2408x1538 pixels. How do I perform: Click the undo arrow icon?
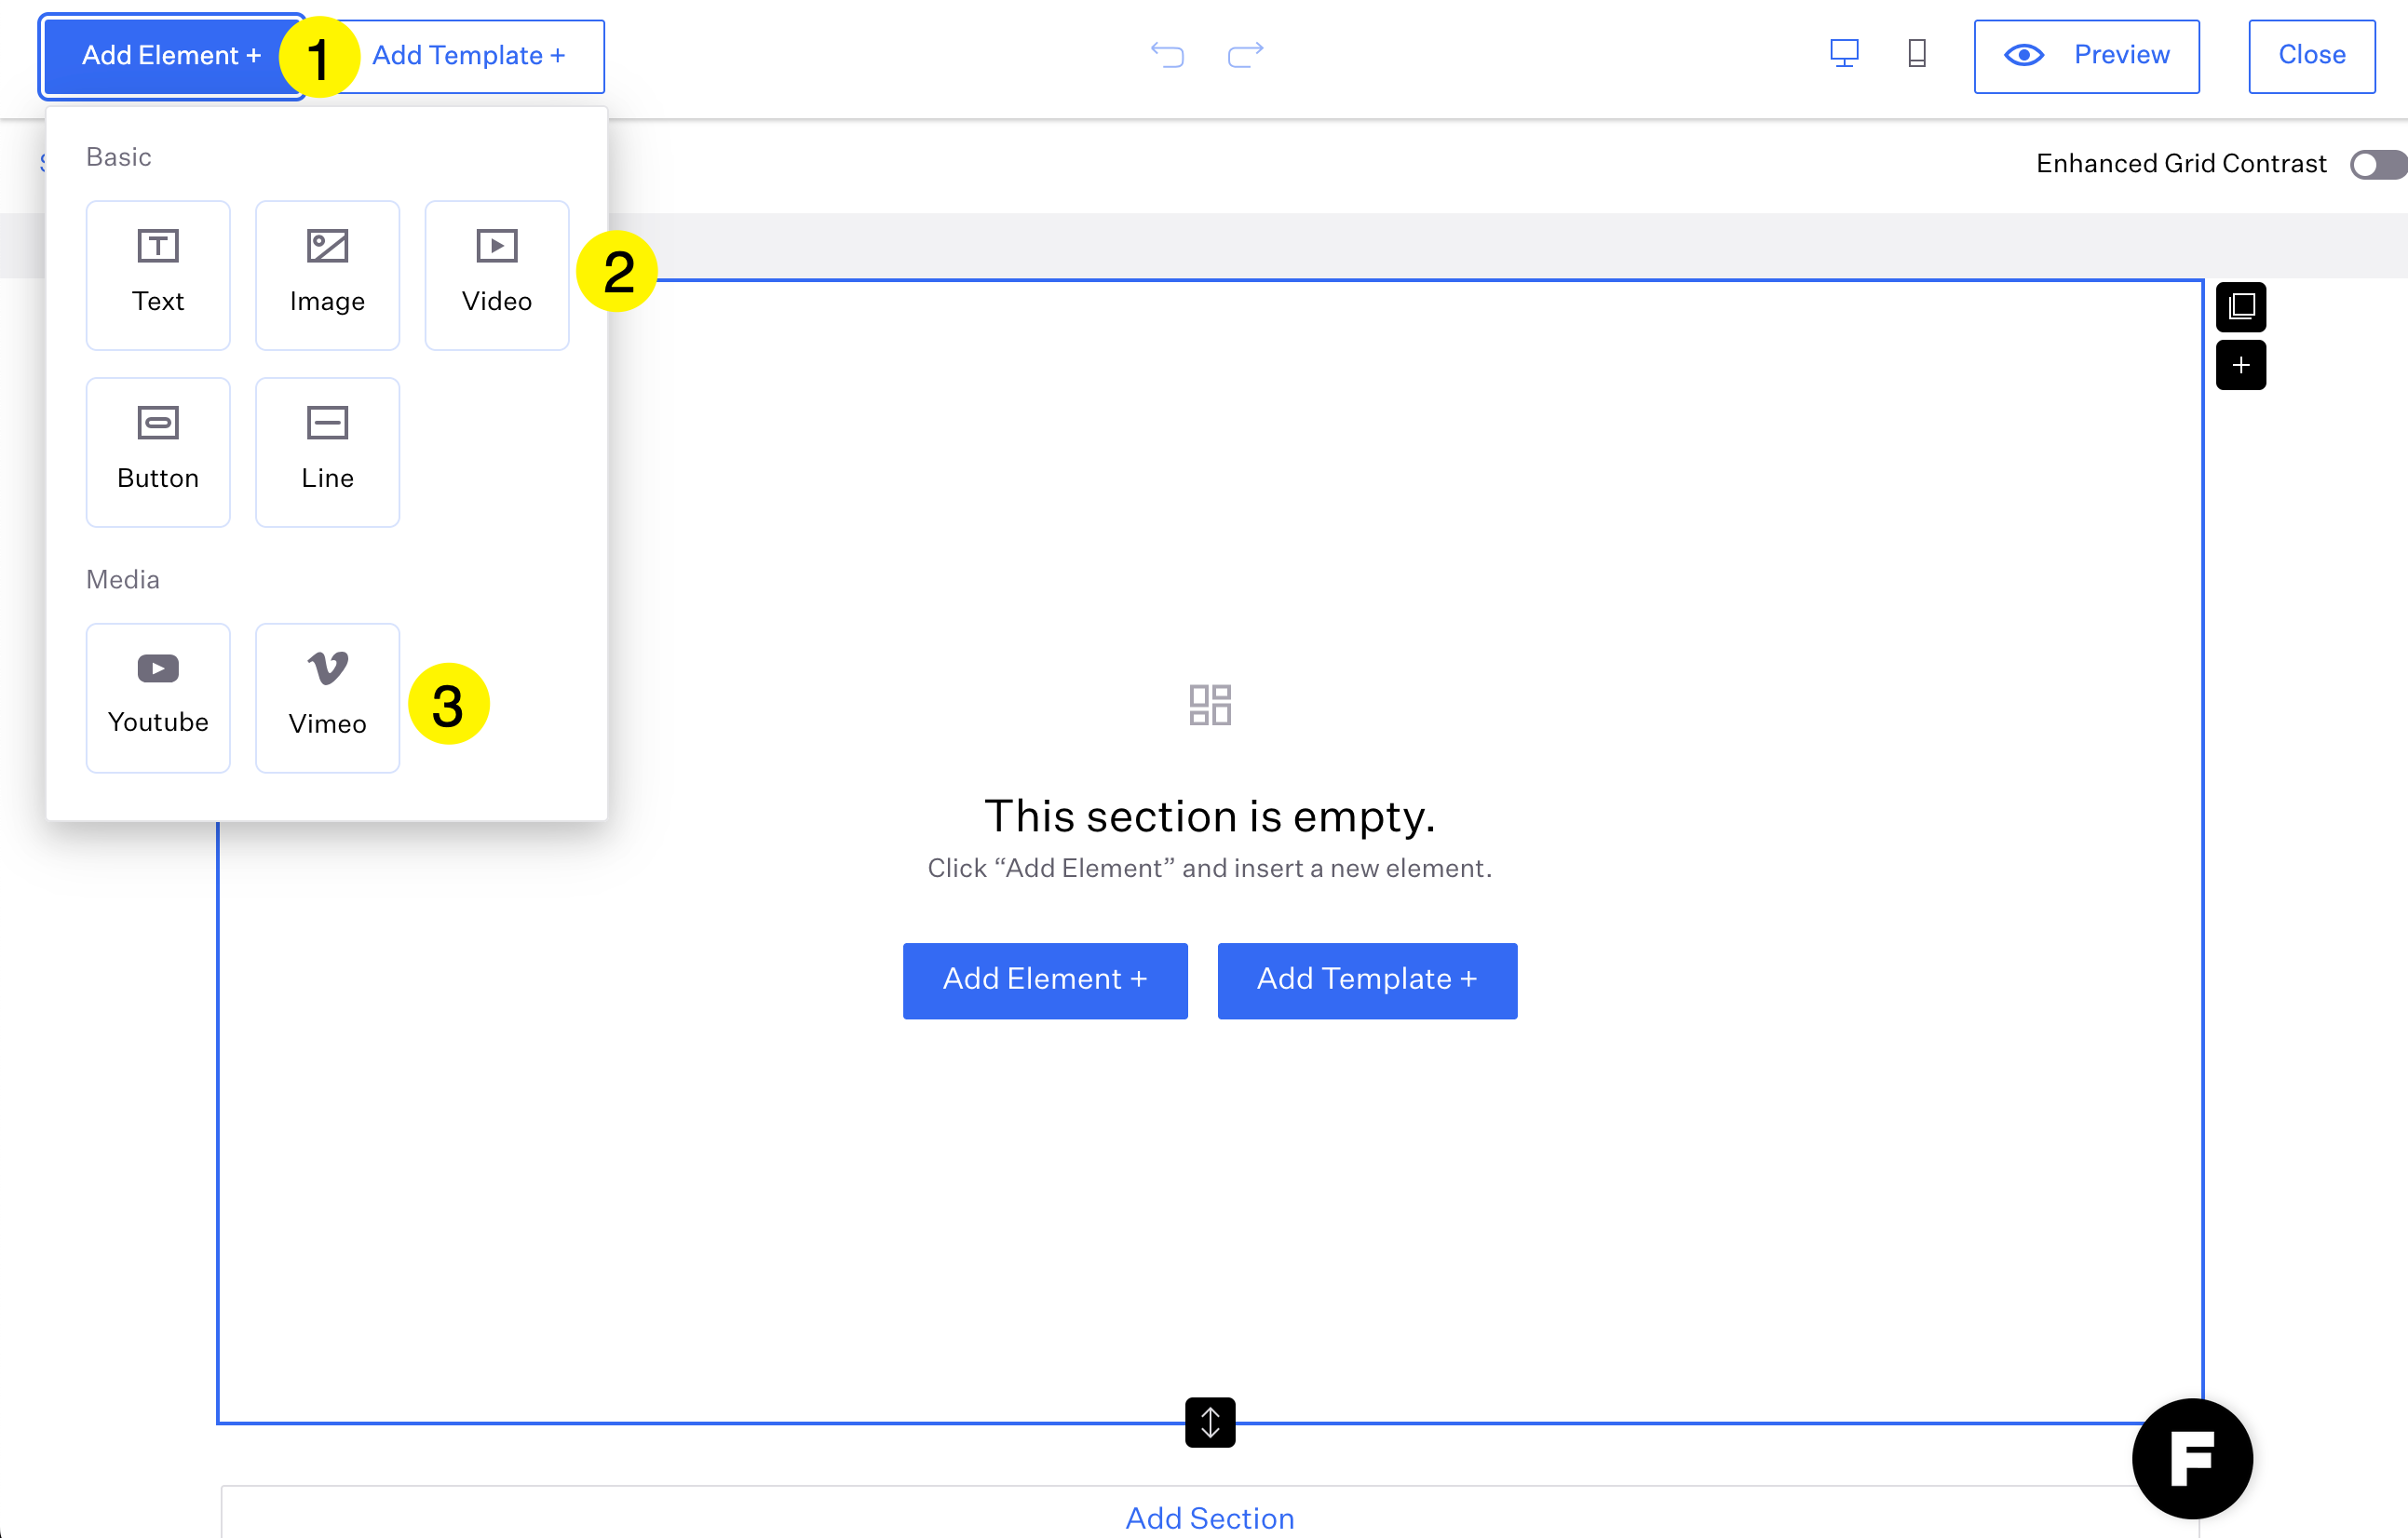coord(1166,54)
